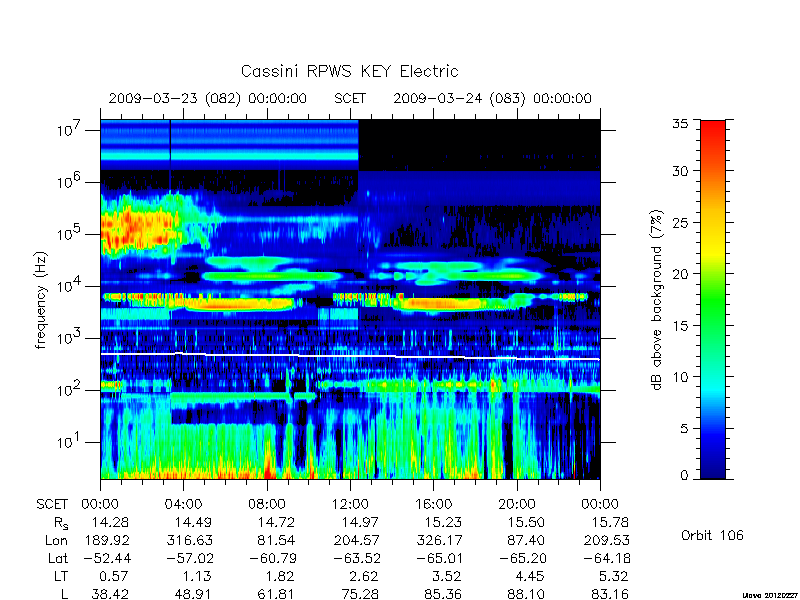800x600 pixels.
Task: Click the color scale tick label 35
Action: pos(683,124)
